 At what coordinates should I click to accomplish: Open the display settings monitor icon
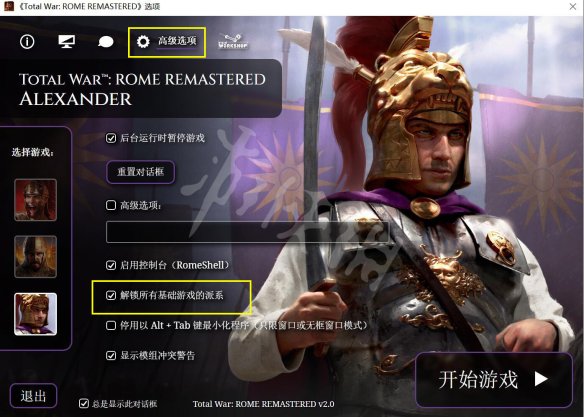pyautogui.click(x=67, y=41)
